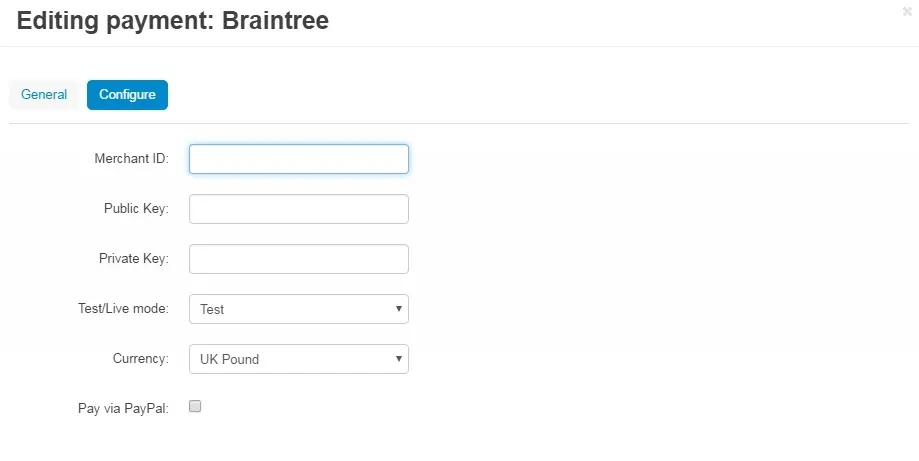Click the 'Merchant ID:' label

pyautogui.click(x=131, y=159)
